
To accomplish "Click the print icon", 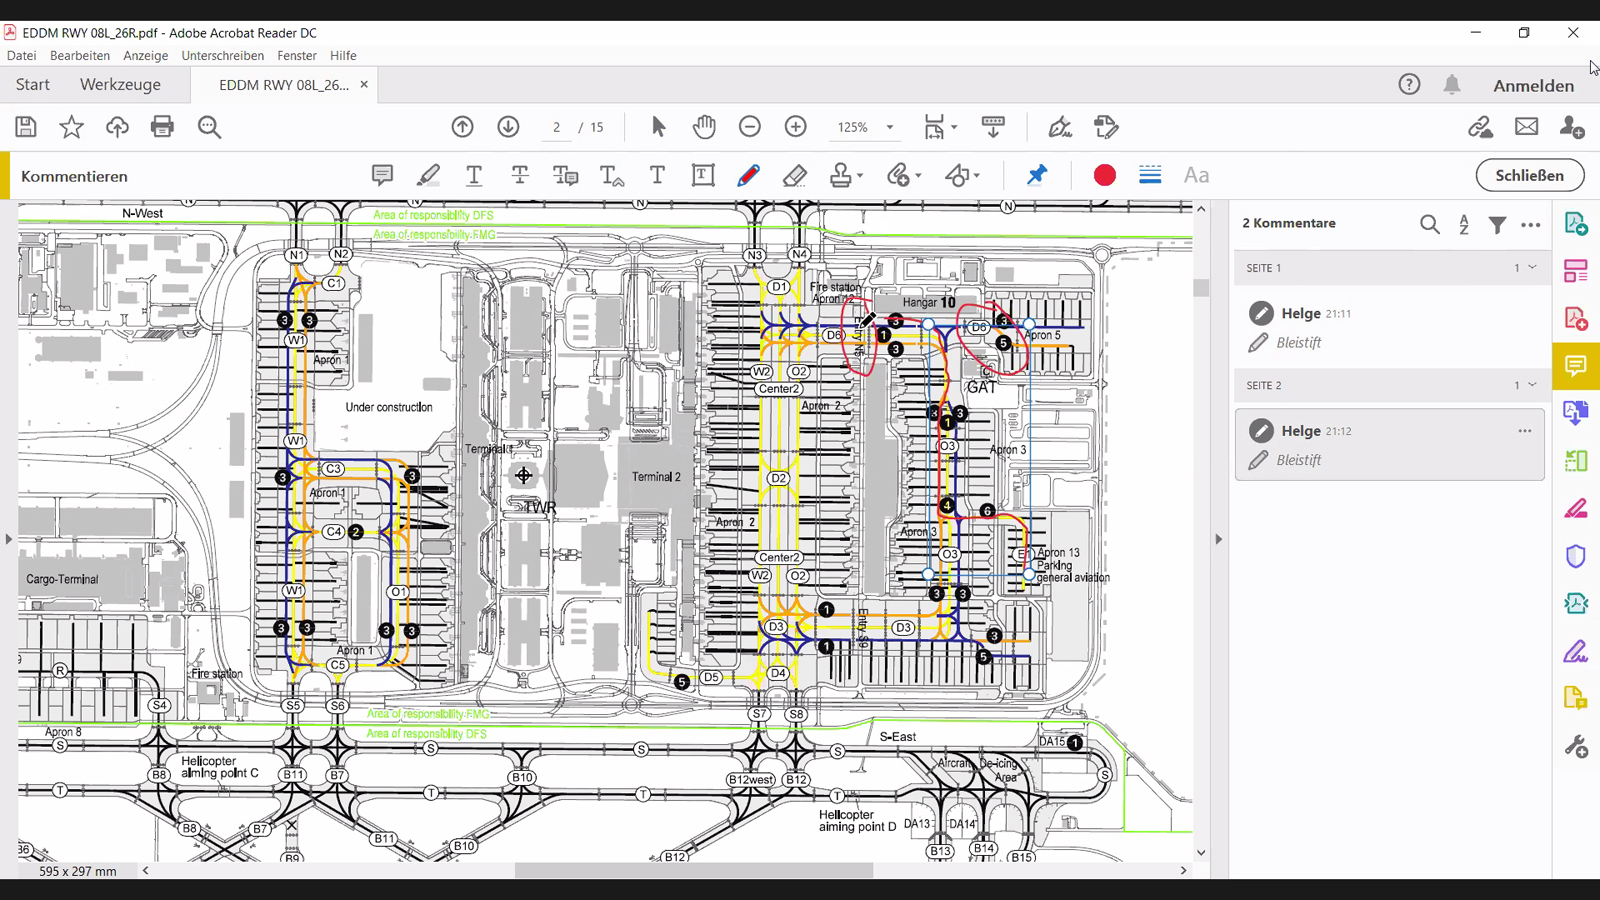I will 162,127.
